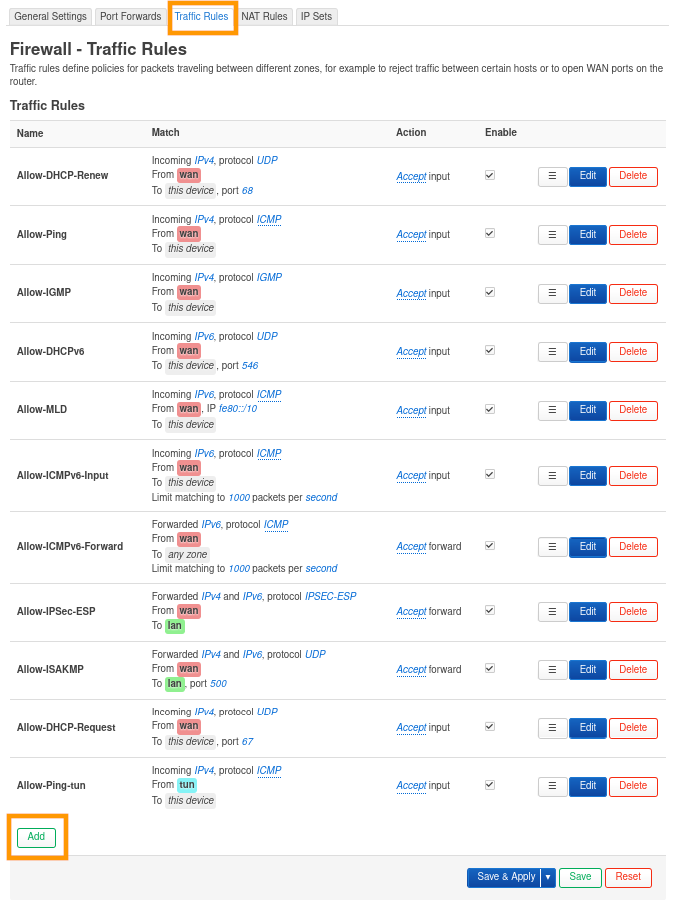This screenshot has height=902, width=683.
Task: Open the Port Forwards tab
Action: 130,17
